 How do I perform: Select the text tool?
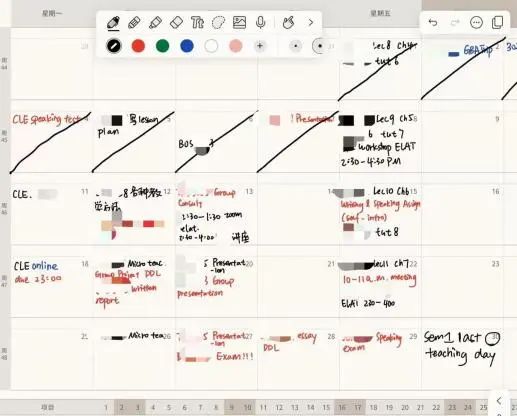click(197, 23)
